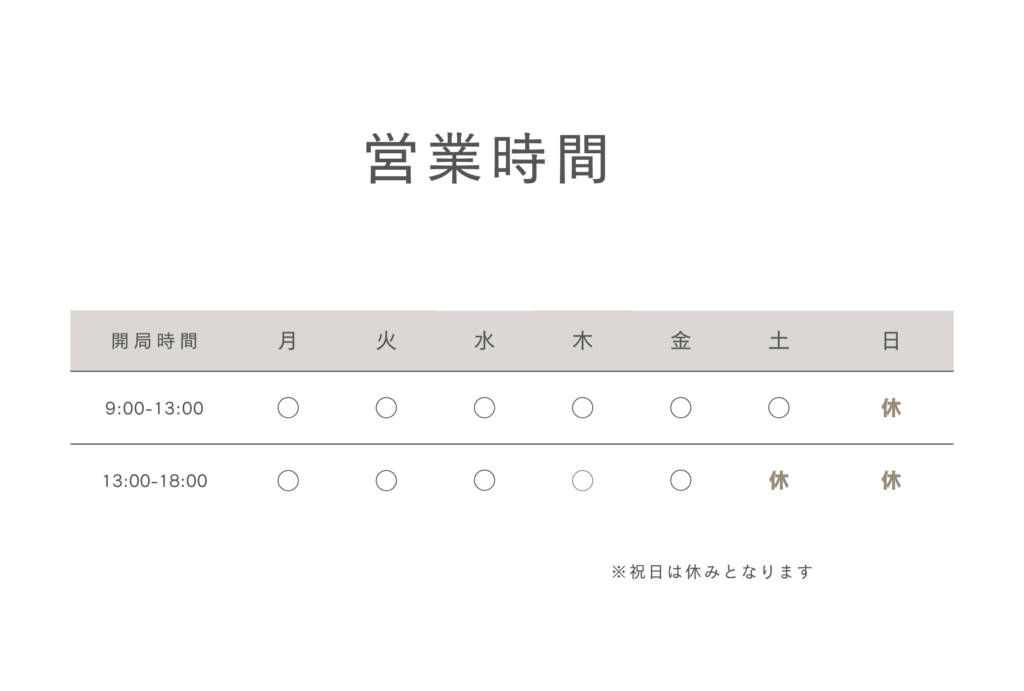Select the Saturday morning circle mark
The width and height of the screenshot is (1024, 691).
point(779,408)
